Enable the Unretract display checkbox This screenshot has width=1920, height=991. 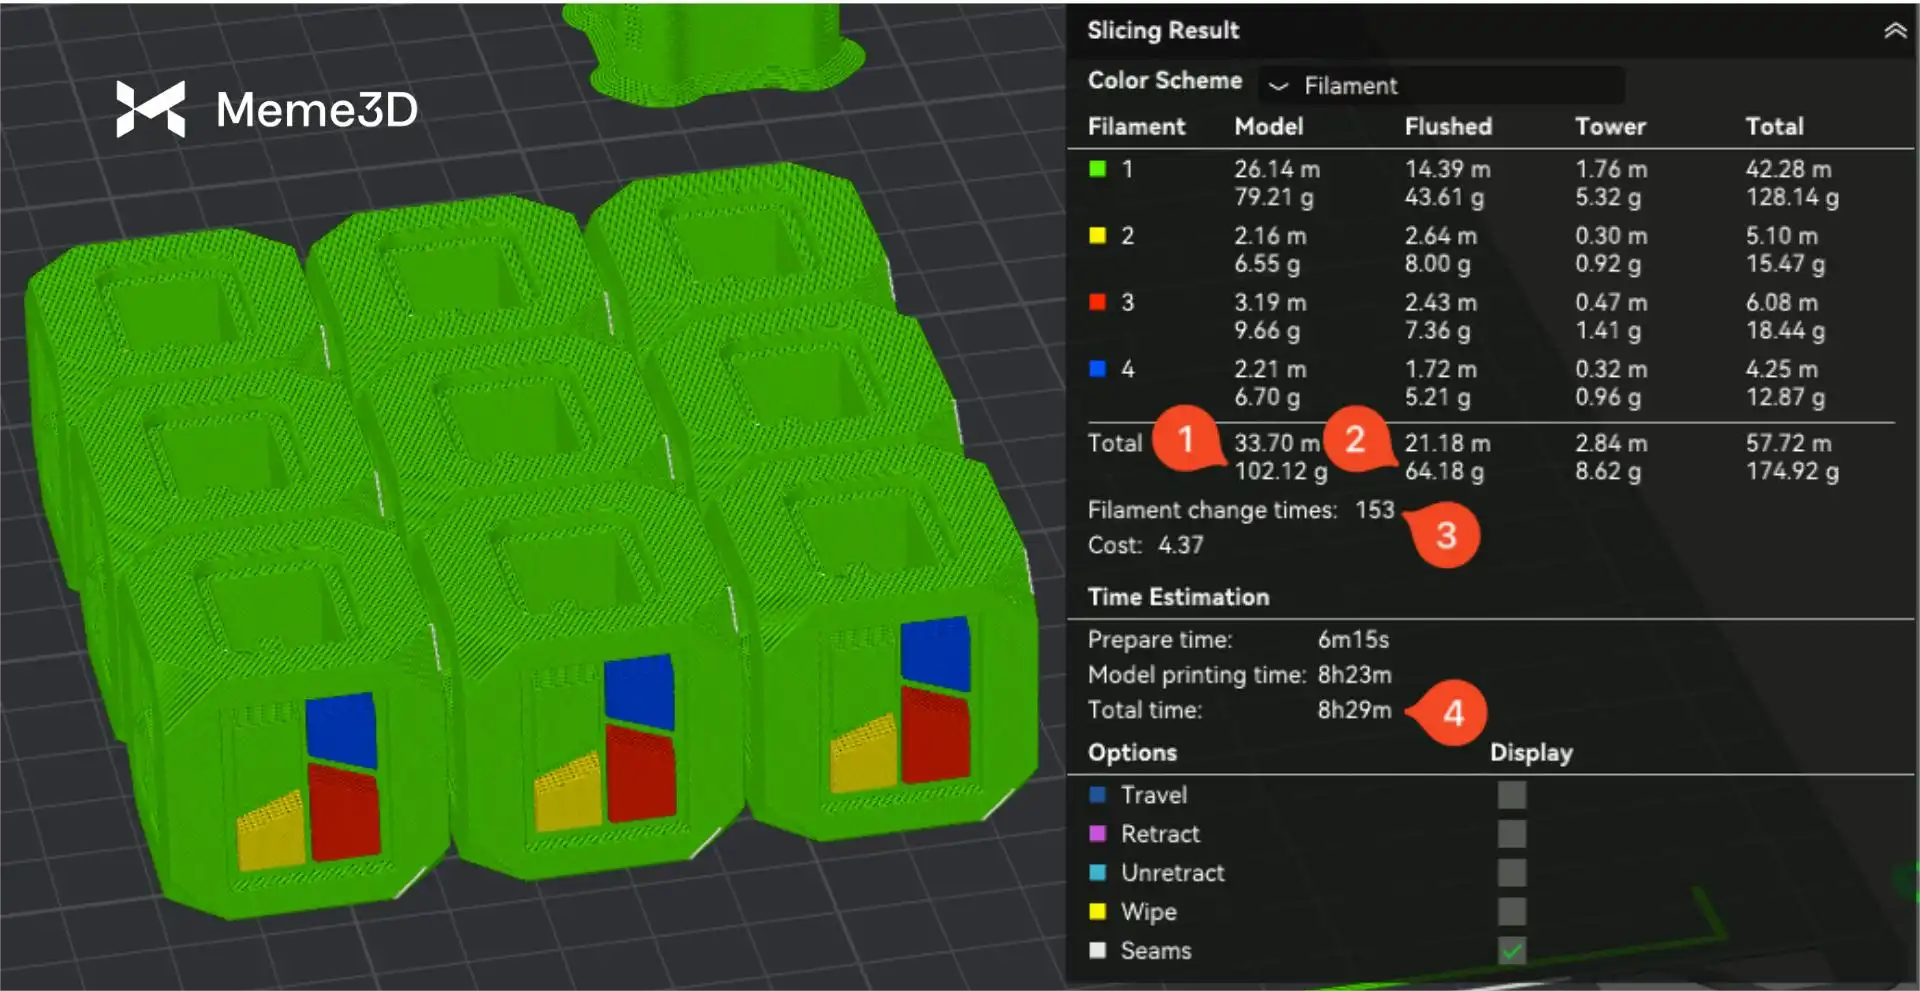coord(1511,873)
